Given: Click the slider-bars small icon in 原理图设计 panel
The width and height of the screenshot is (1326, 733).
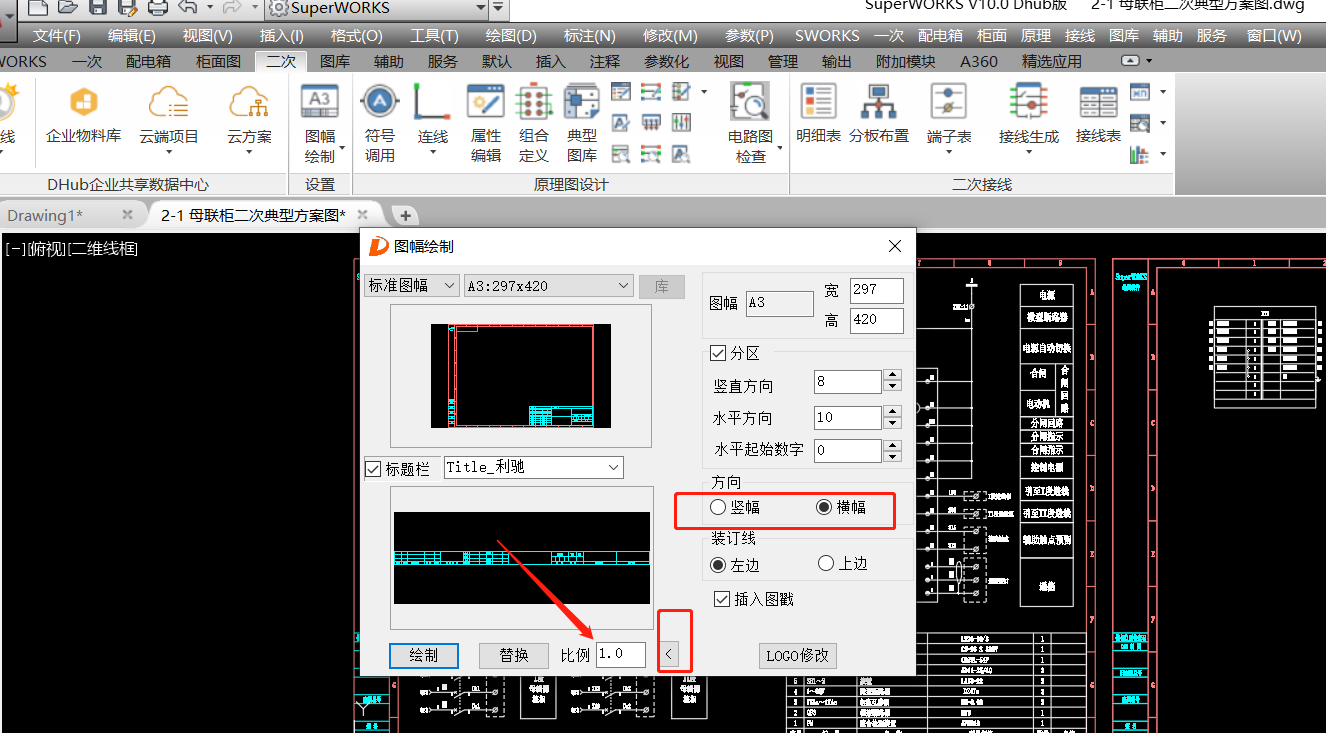Looking at the screenshot, I should [x=681, y=123].
